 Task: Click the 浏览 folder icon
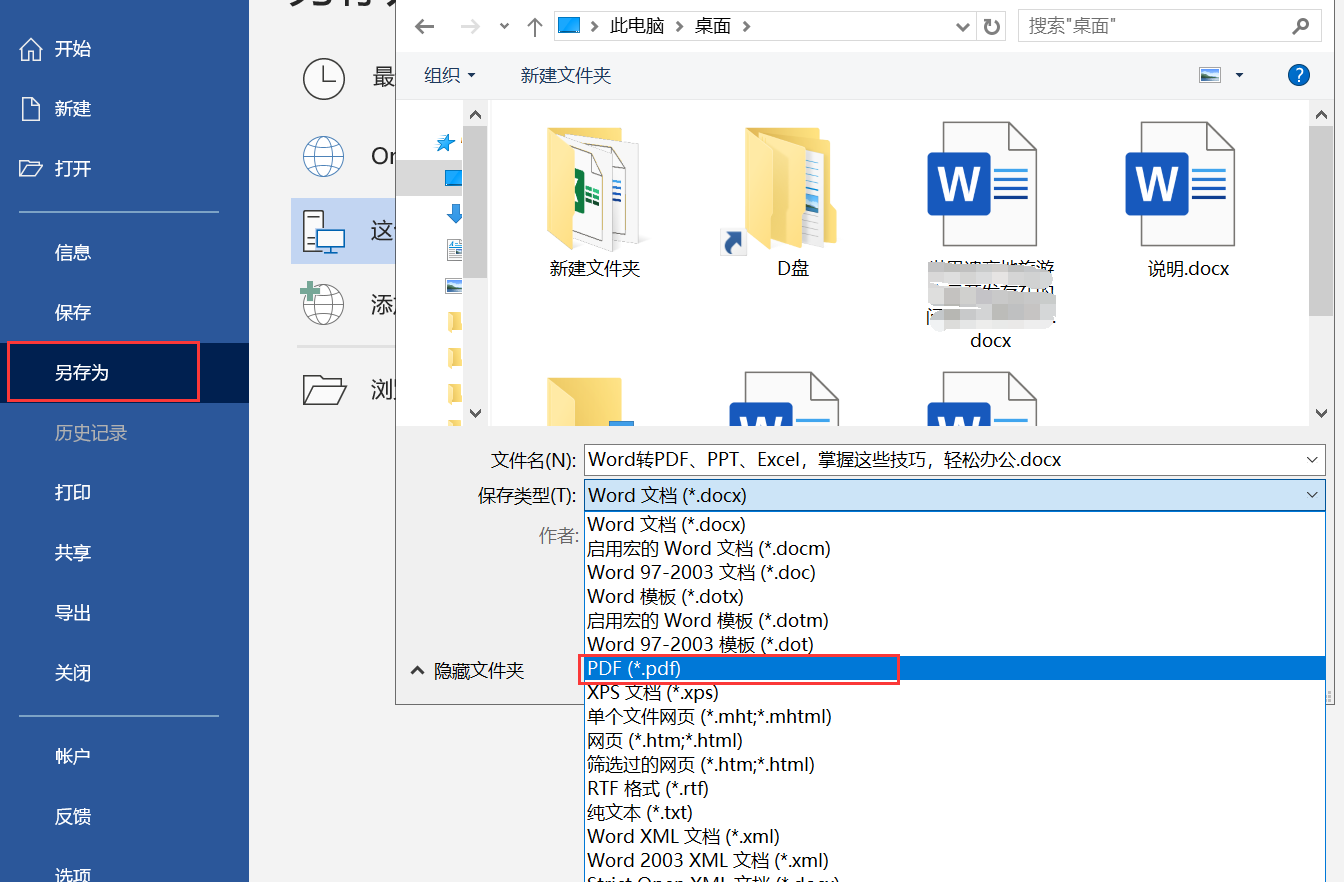click(x=323, y=389)
